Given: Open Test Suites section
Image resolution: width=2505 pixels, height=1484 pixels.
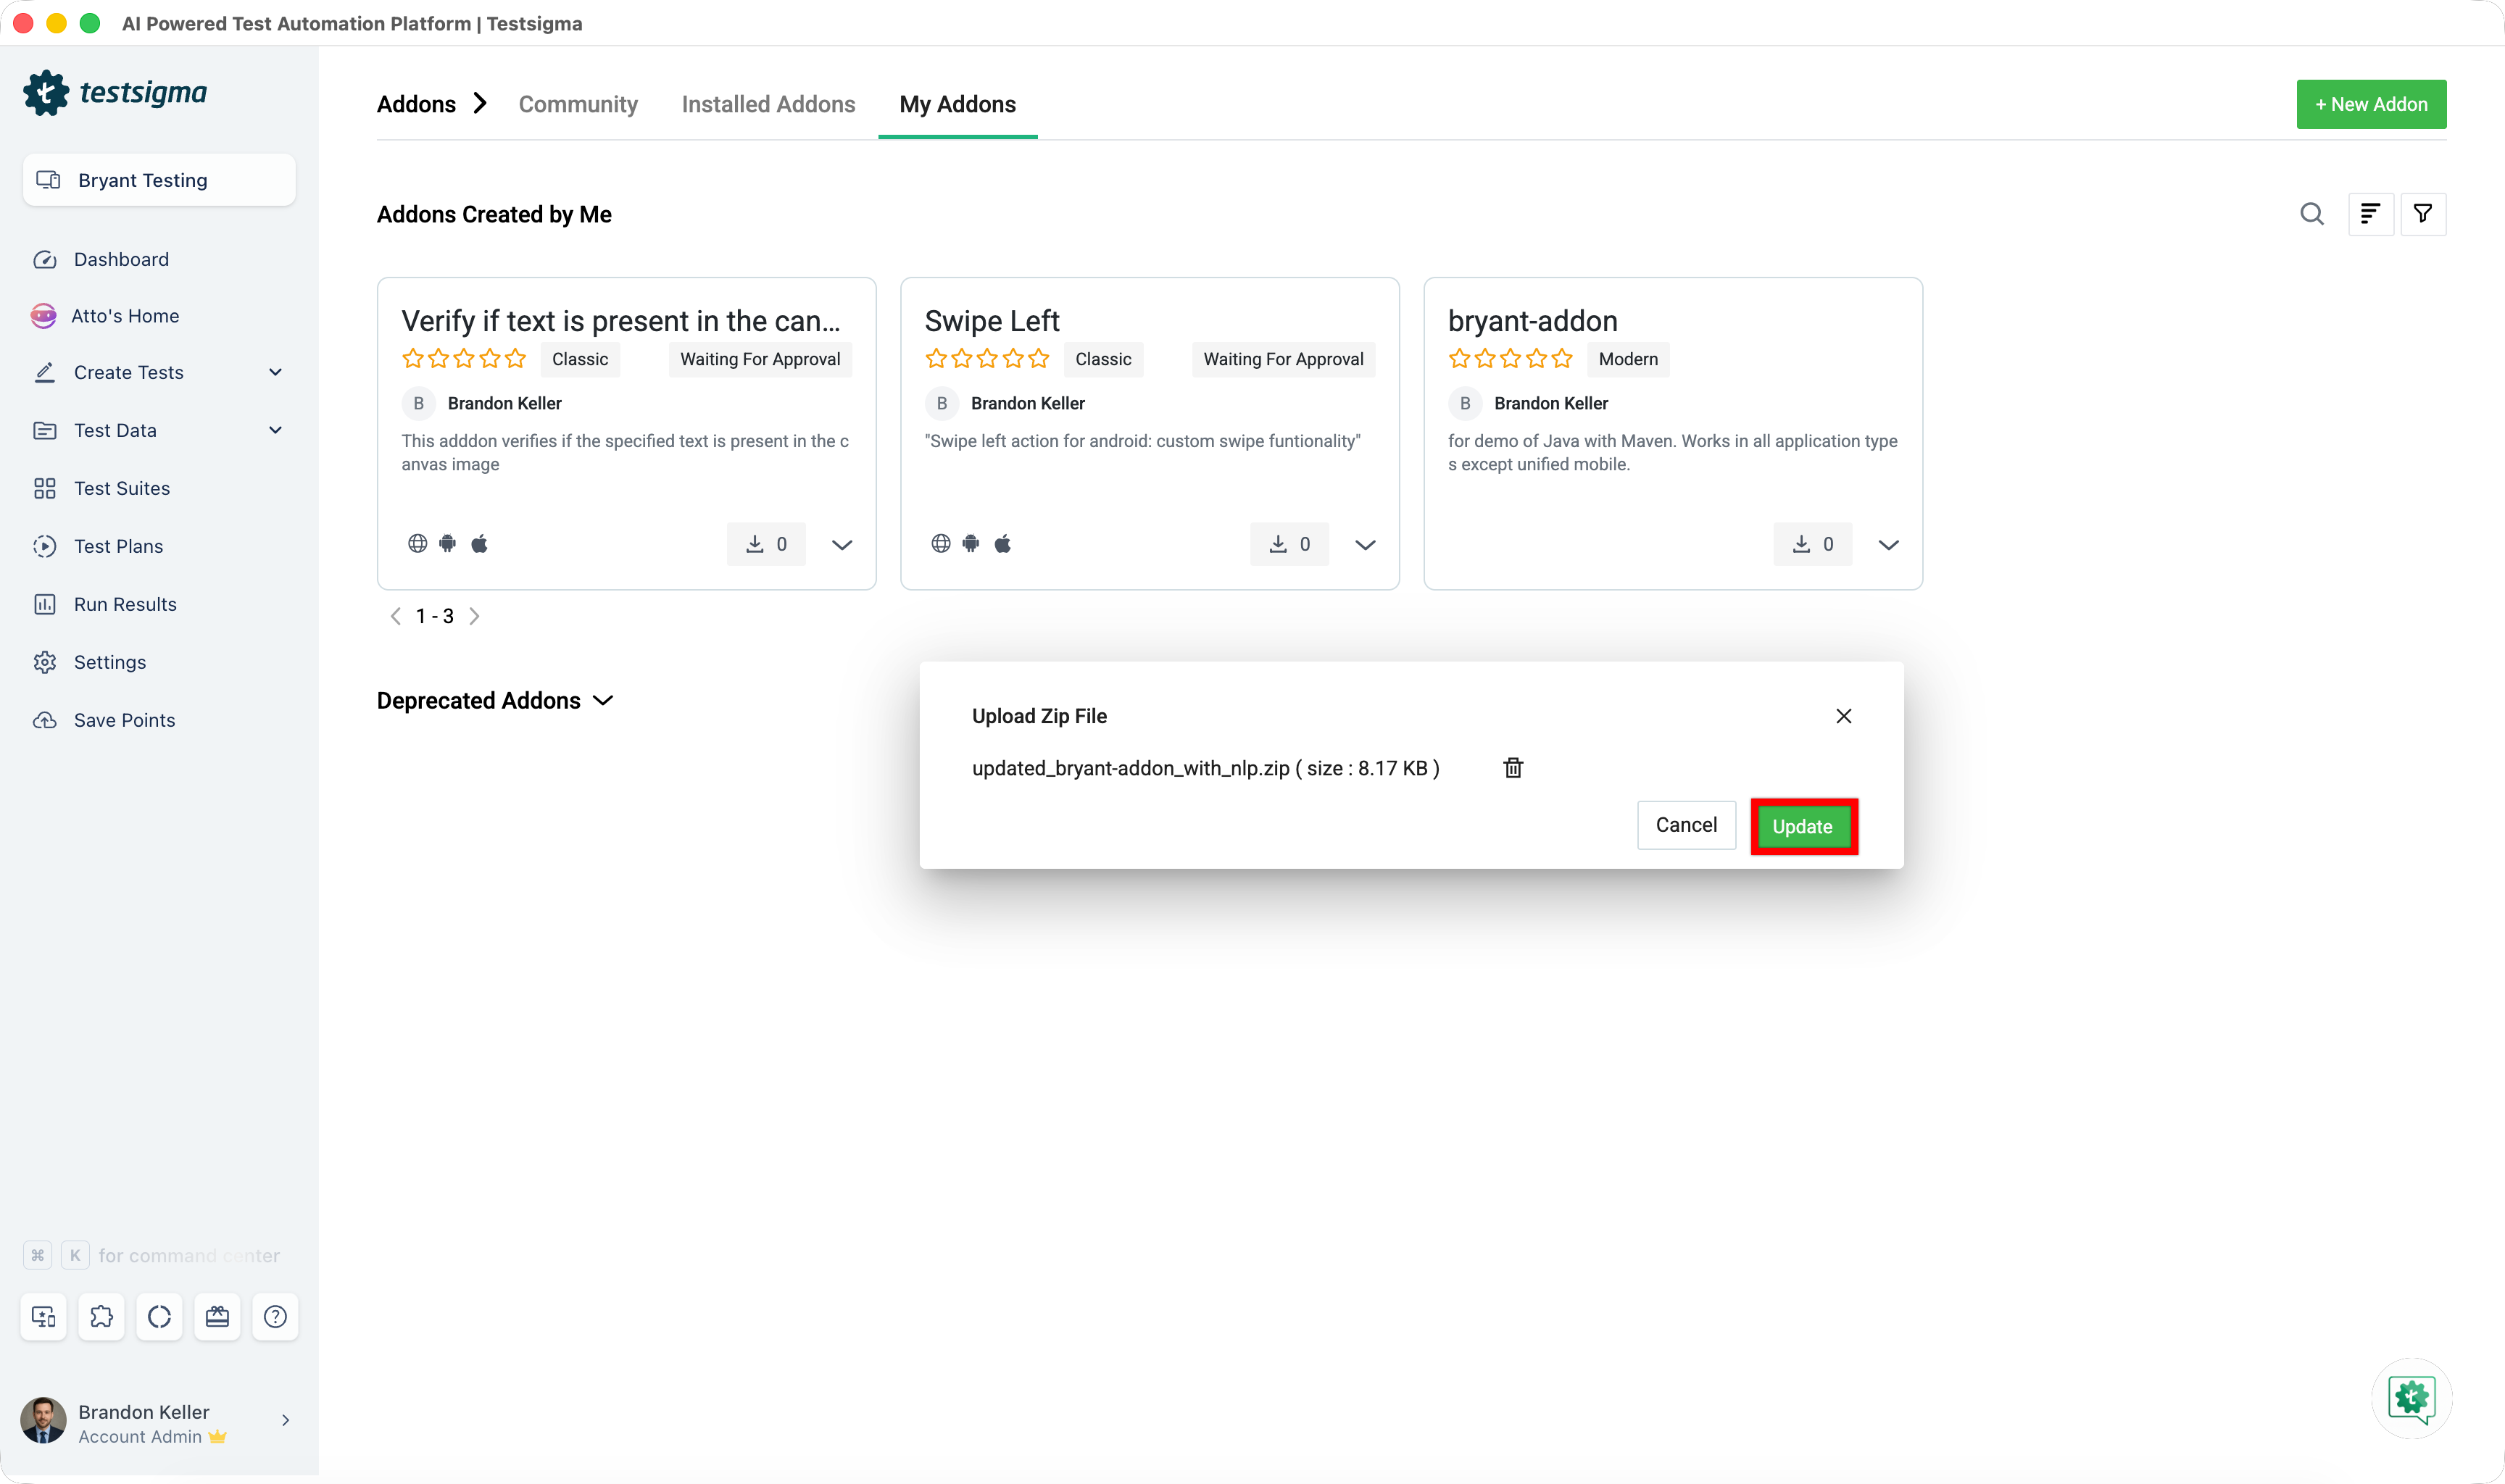Looking at the screenshot, I should click(122, 489).
